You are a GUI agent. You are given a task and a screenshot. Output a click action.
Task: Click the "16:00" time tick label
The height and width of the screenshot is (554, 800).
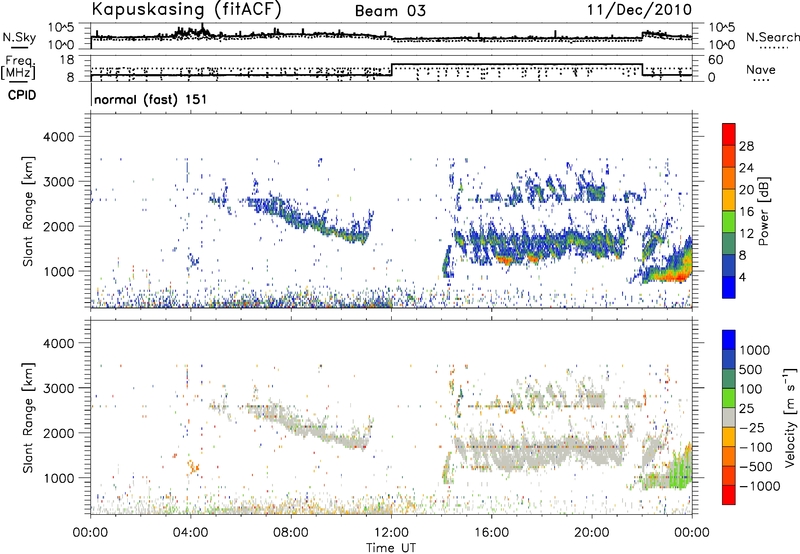click(x=491, y=533)
